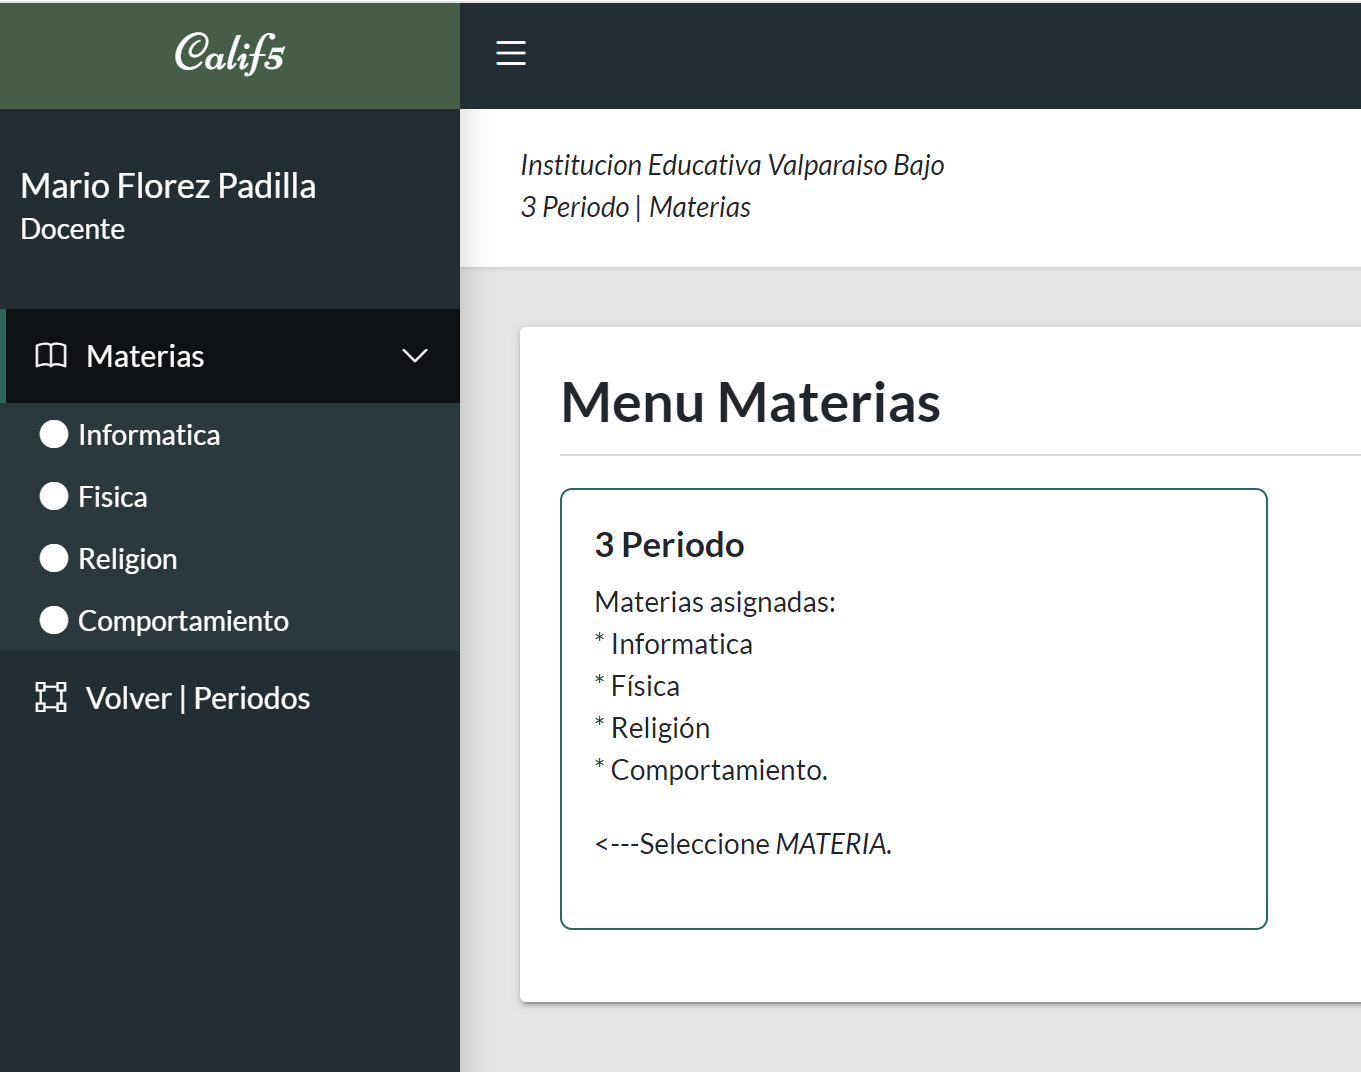Screen dimensions: 1361x1072
Task: Click the bullet icon before Comportamiento
Action: point(53,620)
